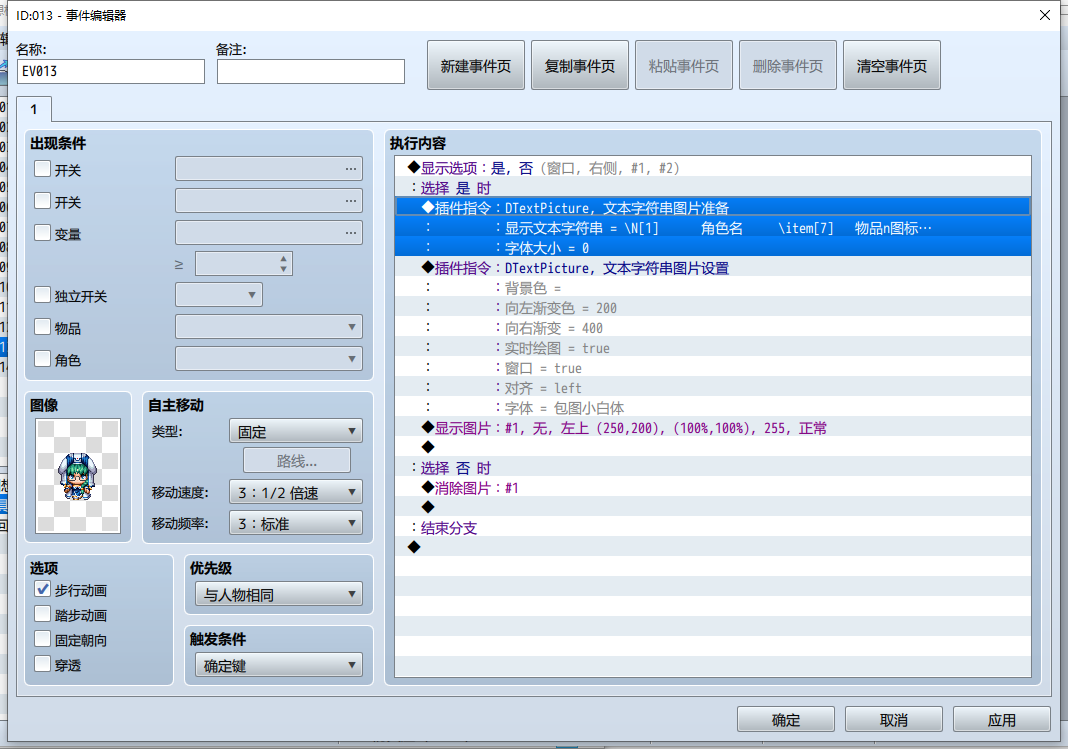Viewport: 1068px width, 749px height.
Task: Check the 踏步动画 option
Action: (42, 614)
